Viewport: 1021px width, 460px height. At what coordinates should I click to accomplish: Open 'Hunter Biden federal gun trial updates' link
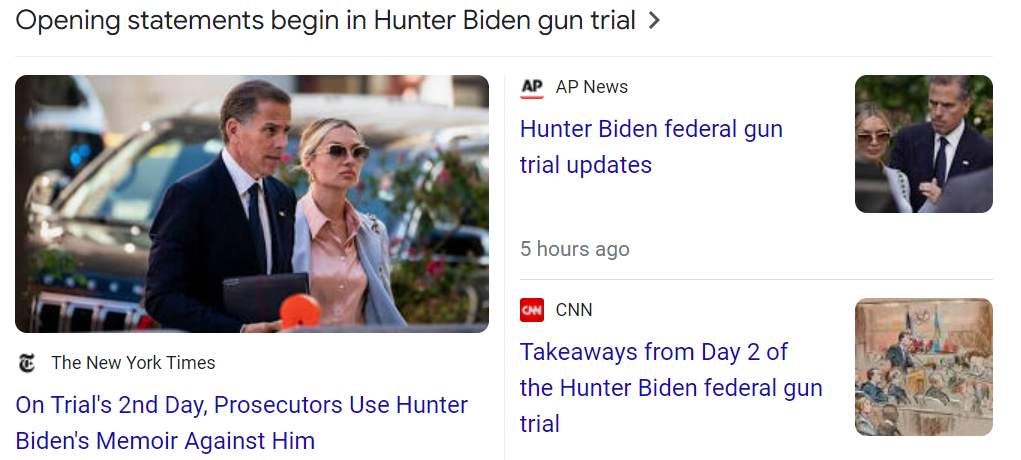click(x=651, y=130)
